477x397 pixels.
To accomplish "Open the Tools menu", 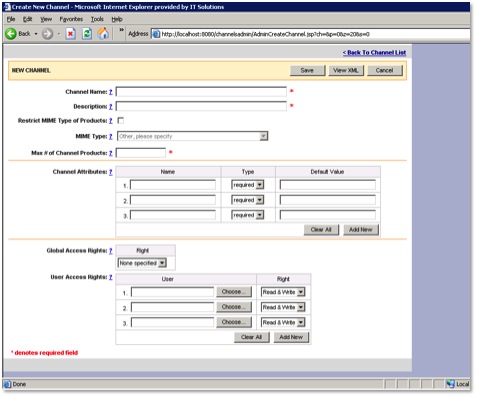I will pyautogui.click(x=97, y=19).
